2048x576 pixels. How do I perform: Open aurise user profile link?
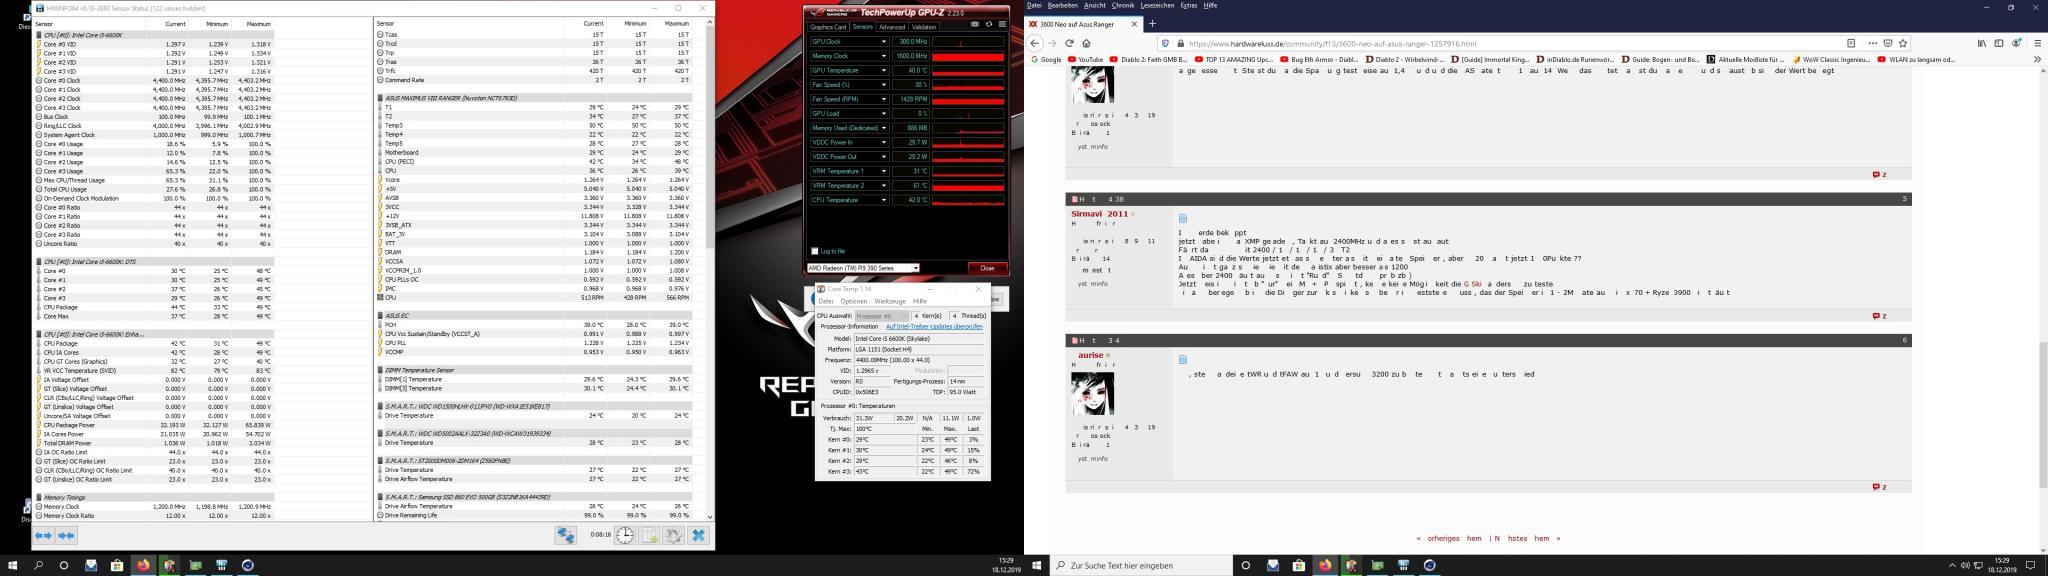[1090, 354]
